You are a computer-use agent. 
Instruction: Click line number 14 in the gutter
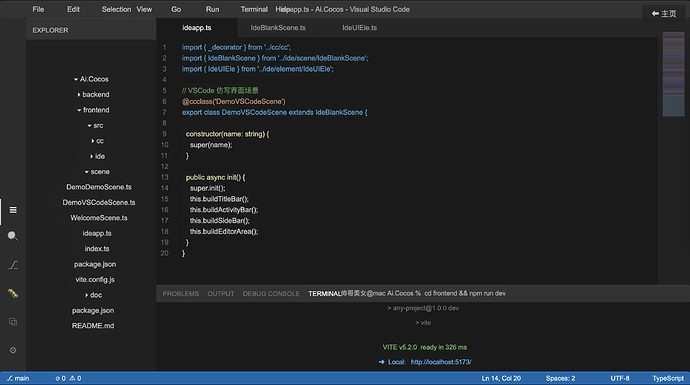[165, 188]
